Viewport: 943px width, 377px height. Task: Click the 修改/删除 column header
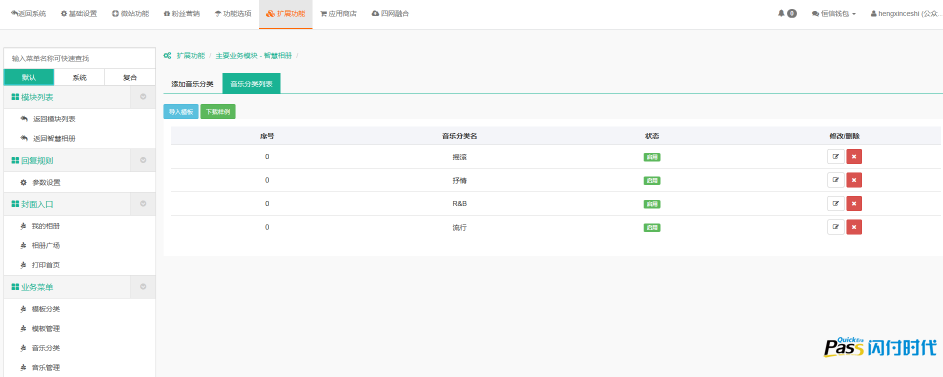[844, 136]
